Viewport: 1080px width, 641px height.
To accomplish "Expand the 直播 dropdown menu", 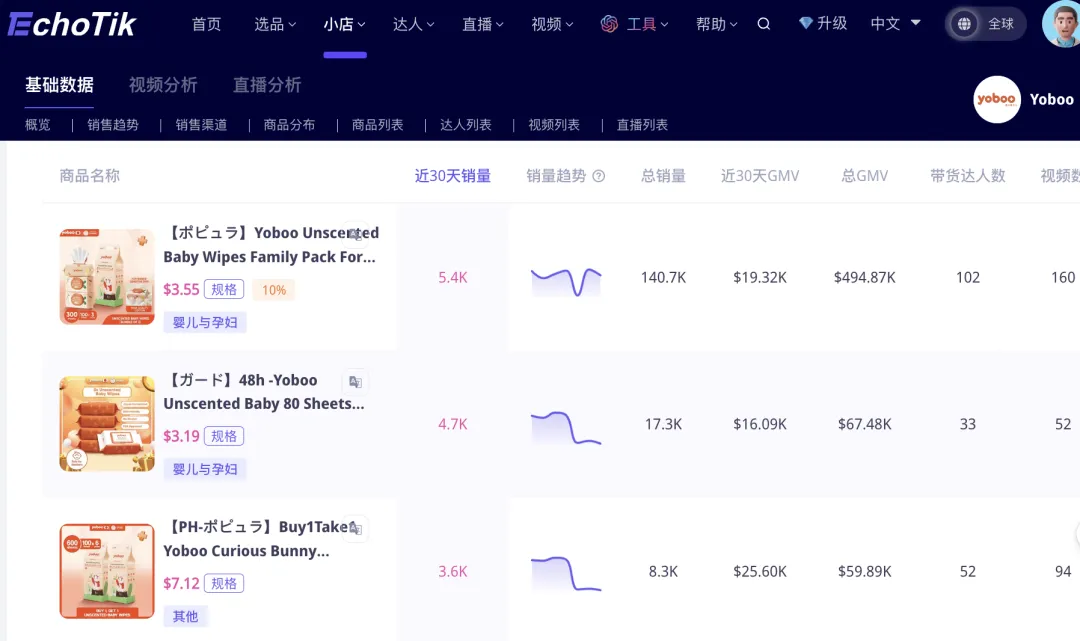I will [483, 24].
